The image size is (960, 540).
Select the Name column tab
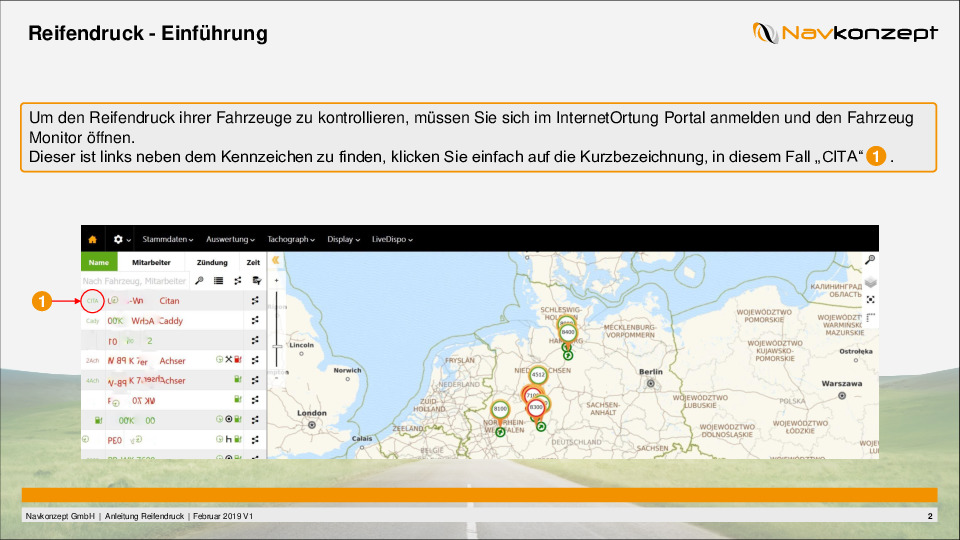click(99, 262)
